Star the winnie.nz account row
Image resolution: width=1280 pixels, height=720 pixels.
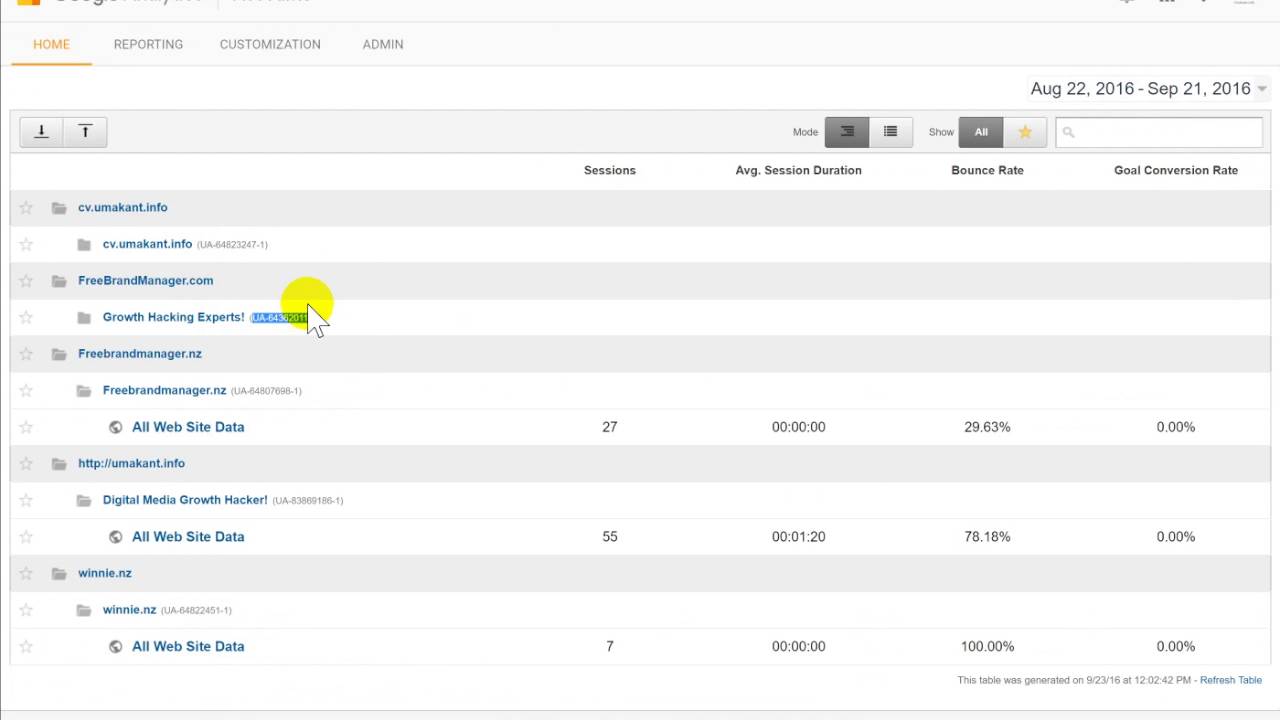26,574
